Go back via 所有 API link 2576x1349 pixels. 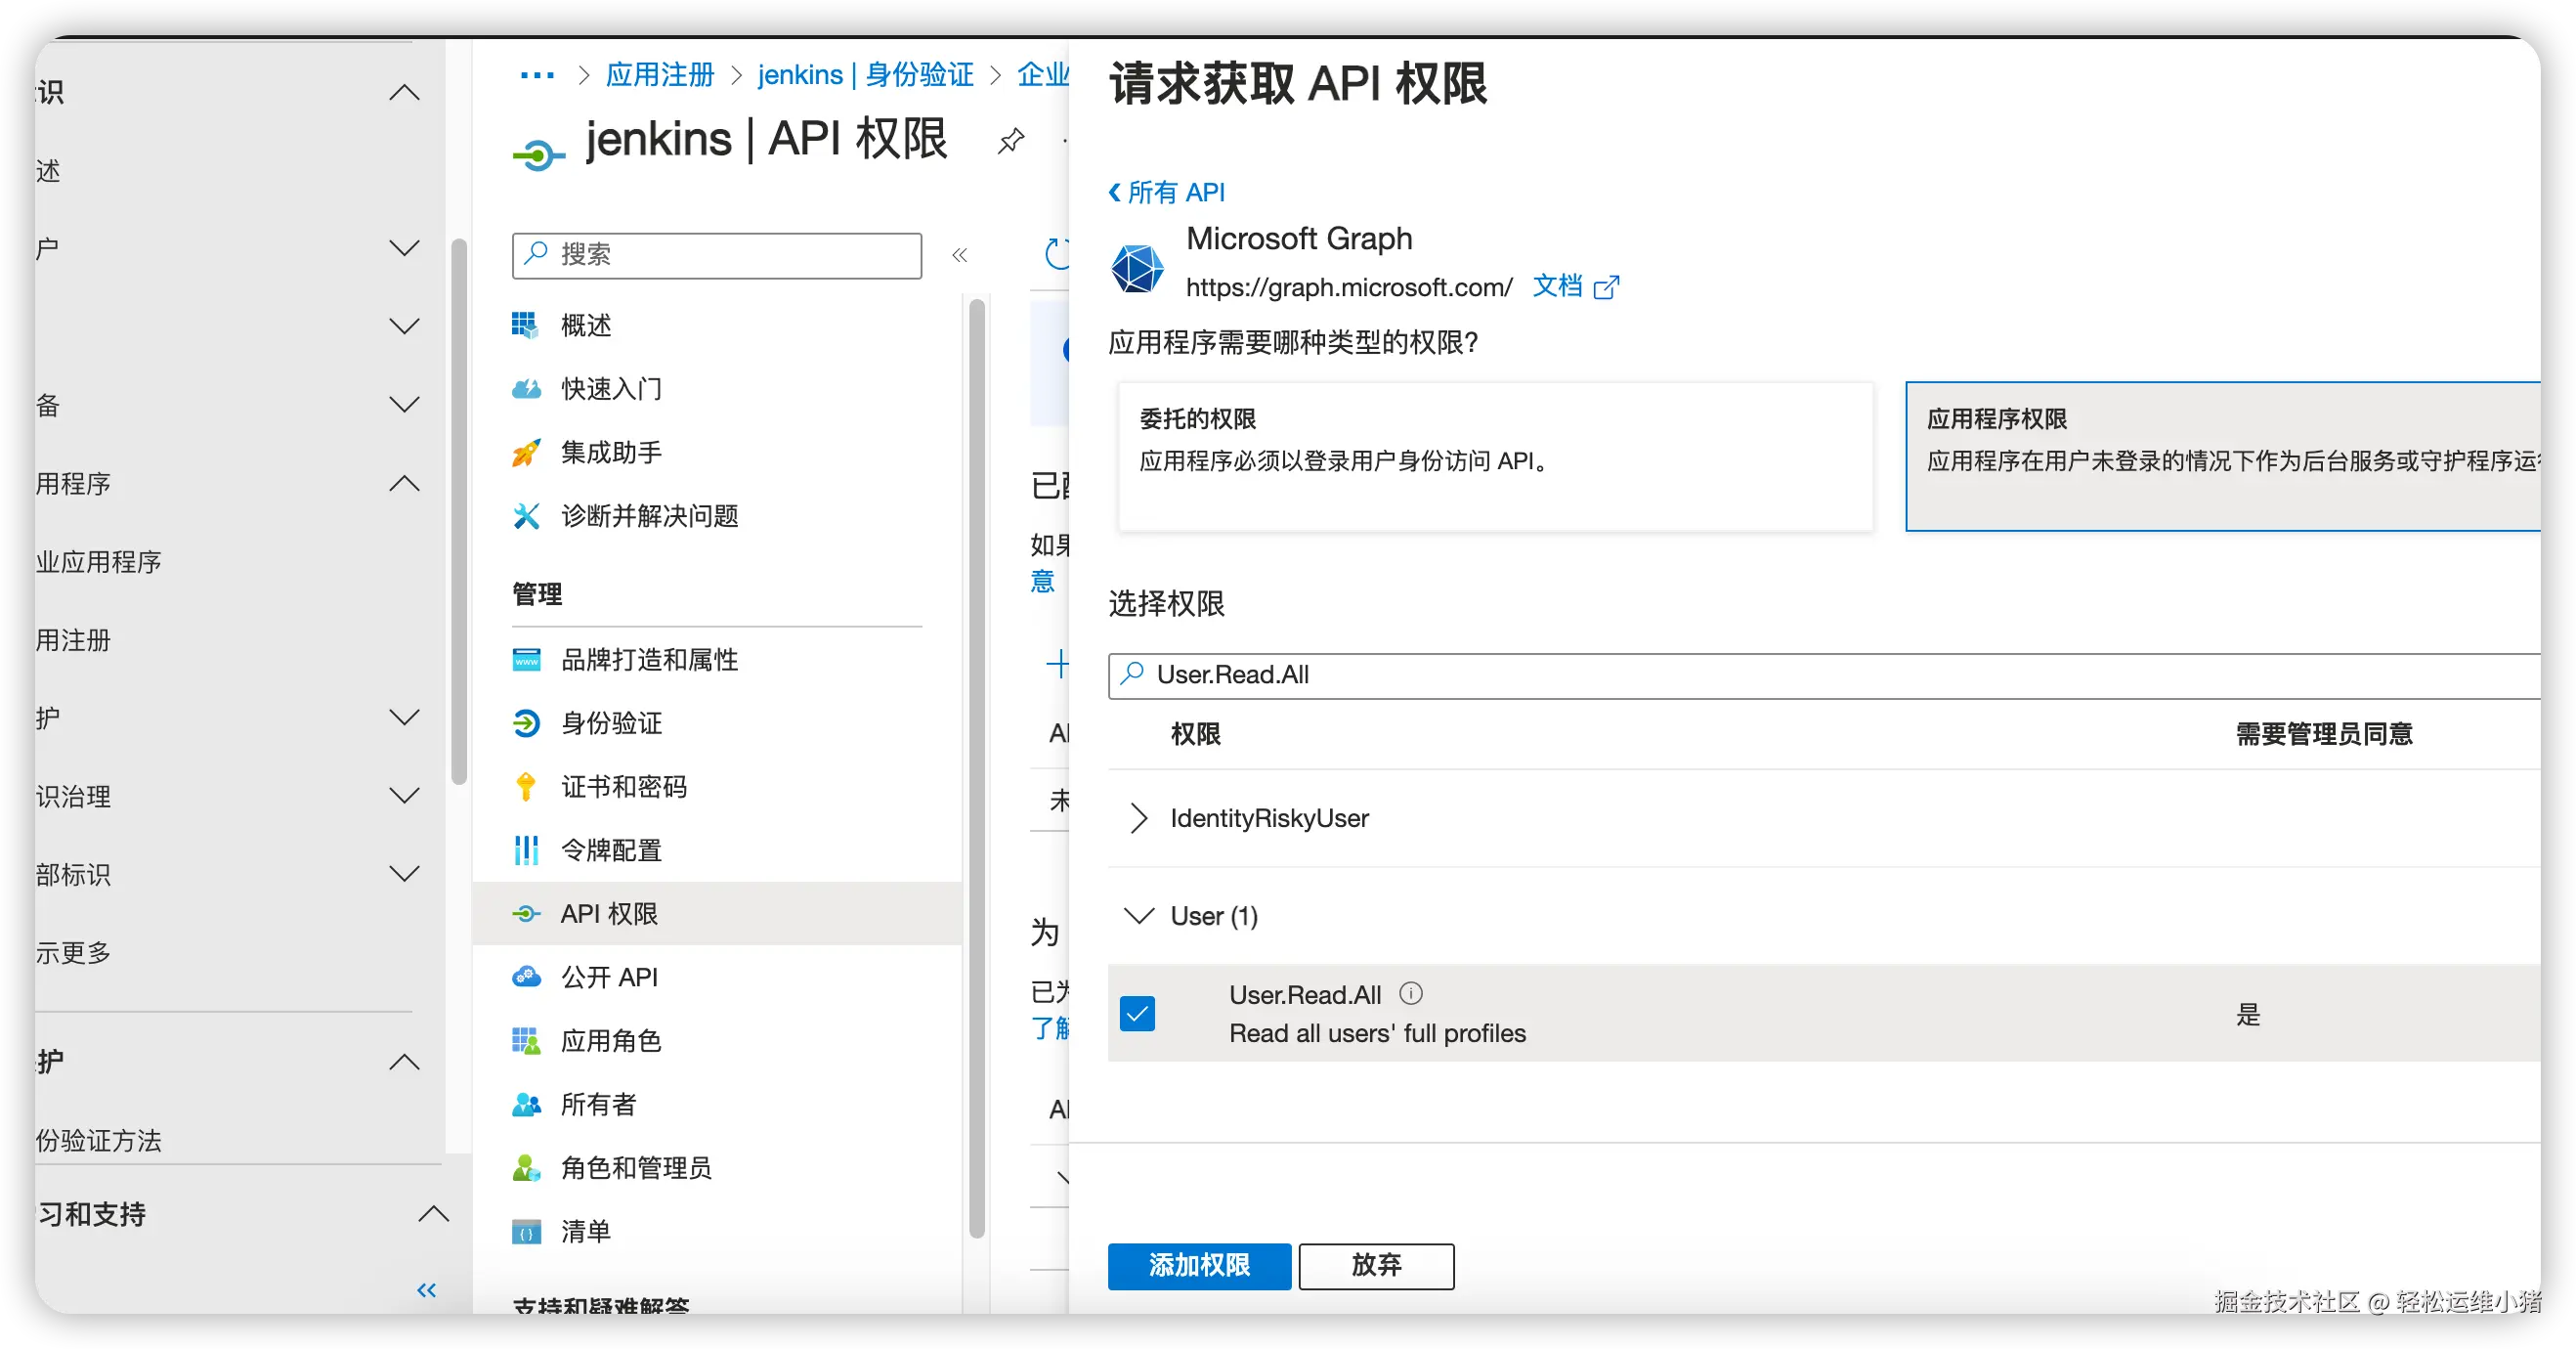point(1166,192)
